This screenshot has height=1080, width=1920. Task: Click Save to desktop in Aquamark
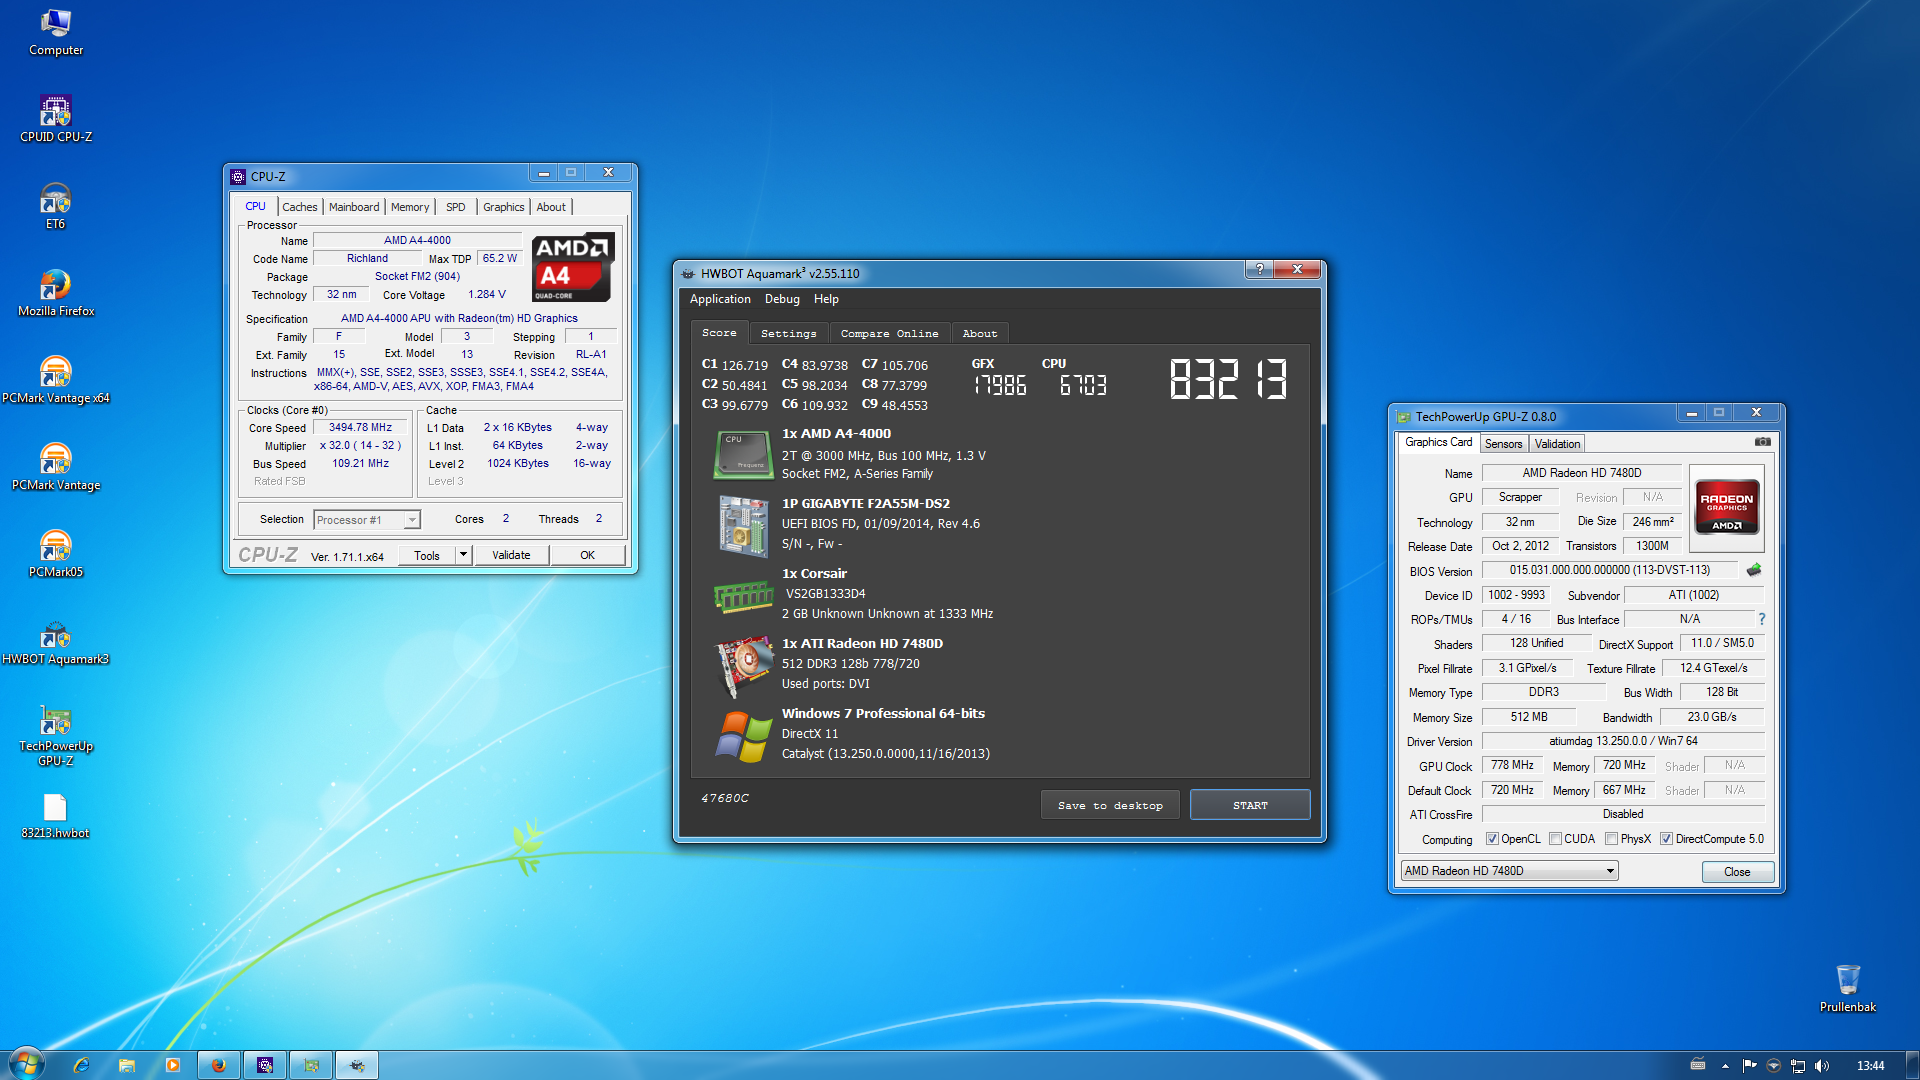[x=1110, y=805]
